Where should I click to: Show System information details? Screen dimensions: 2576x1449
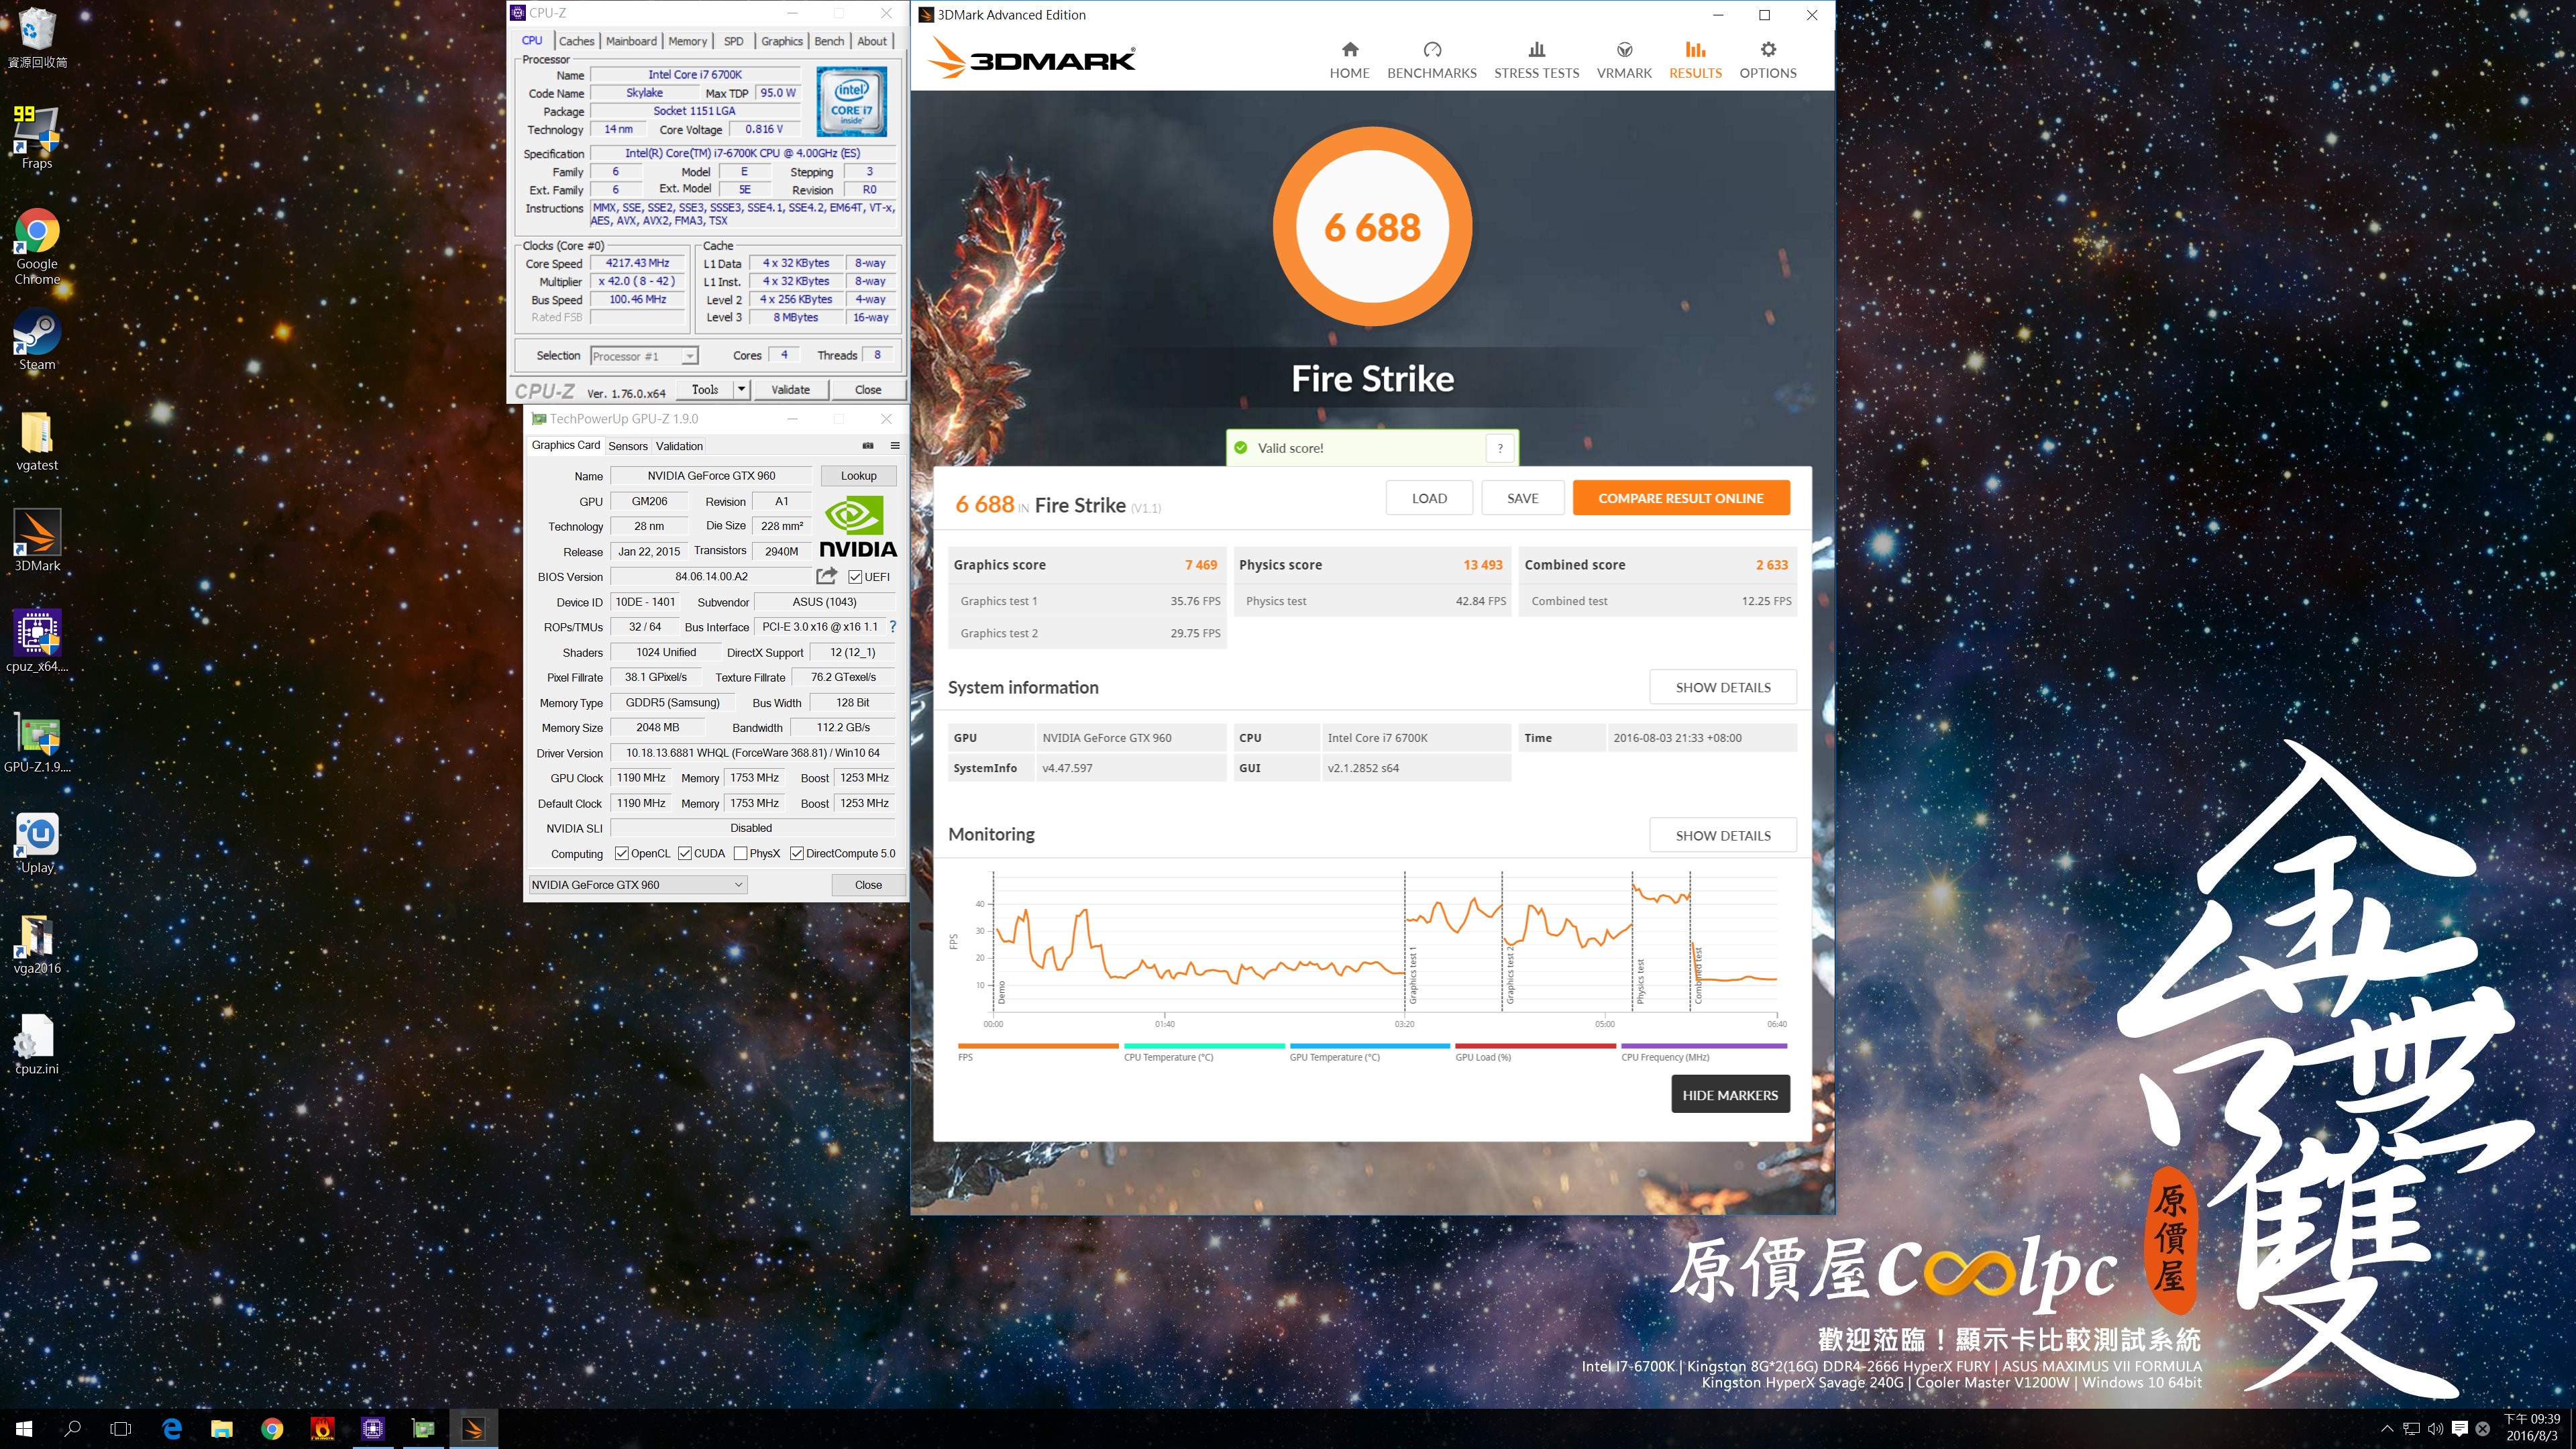coord(1722,687)
